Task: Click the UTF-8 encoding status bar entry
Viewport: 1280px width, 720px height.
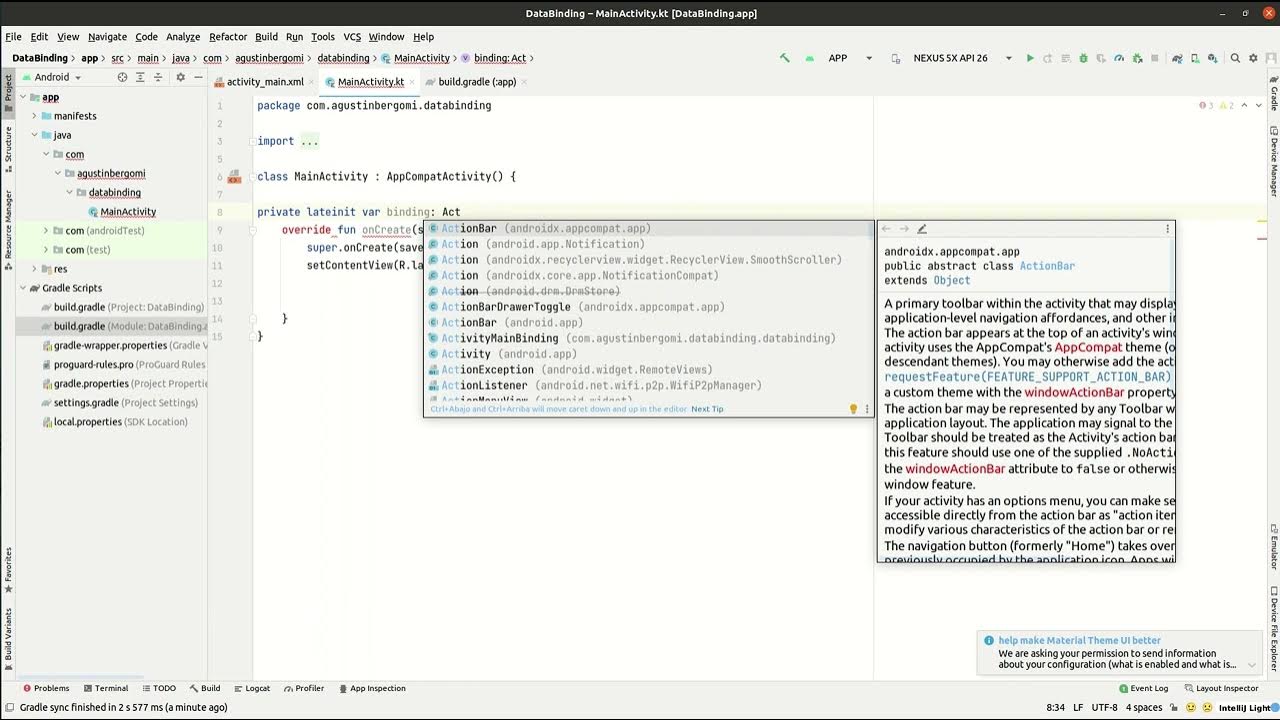Action: (x=1104, y=707)
